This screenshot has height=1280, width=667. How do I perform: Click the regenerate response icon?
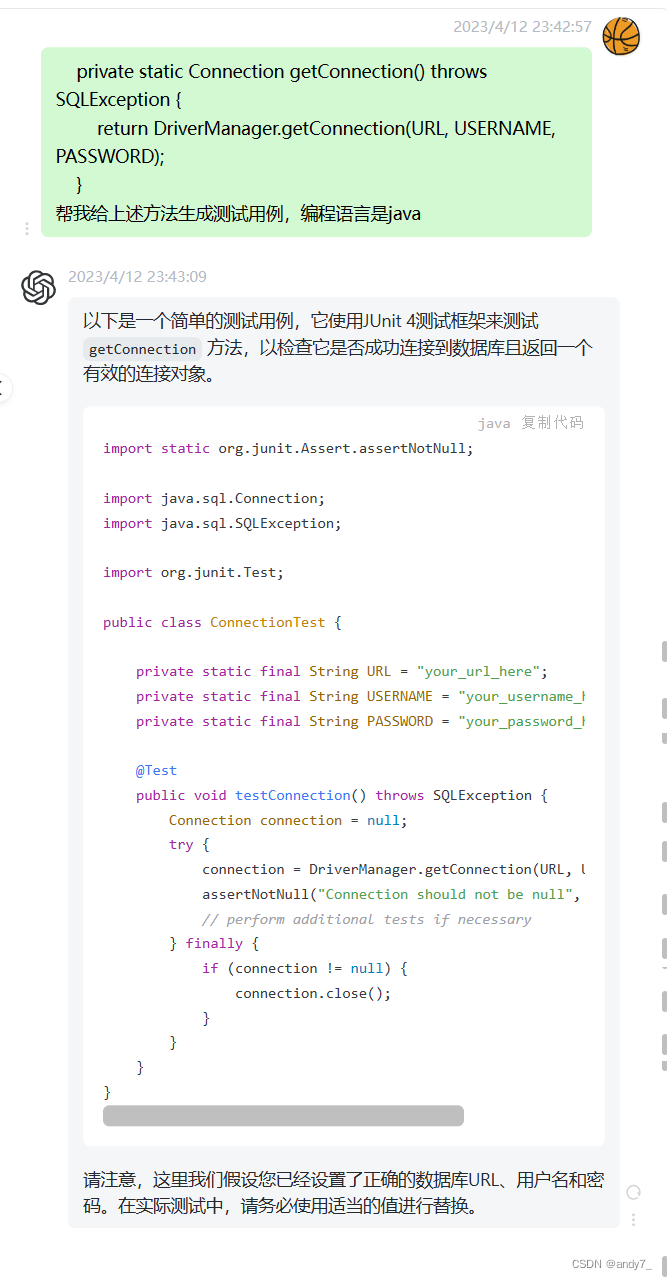pos(633,1192)
